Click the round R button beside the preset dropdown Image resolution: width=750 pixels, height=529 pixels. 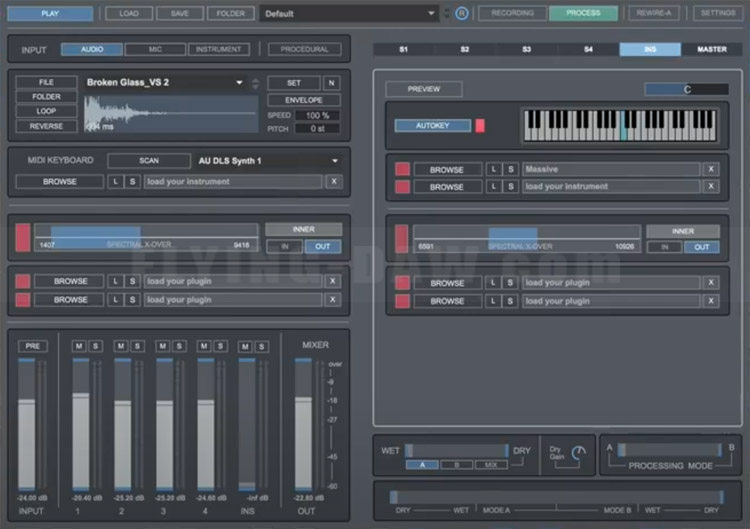point(461,13)
